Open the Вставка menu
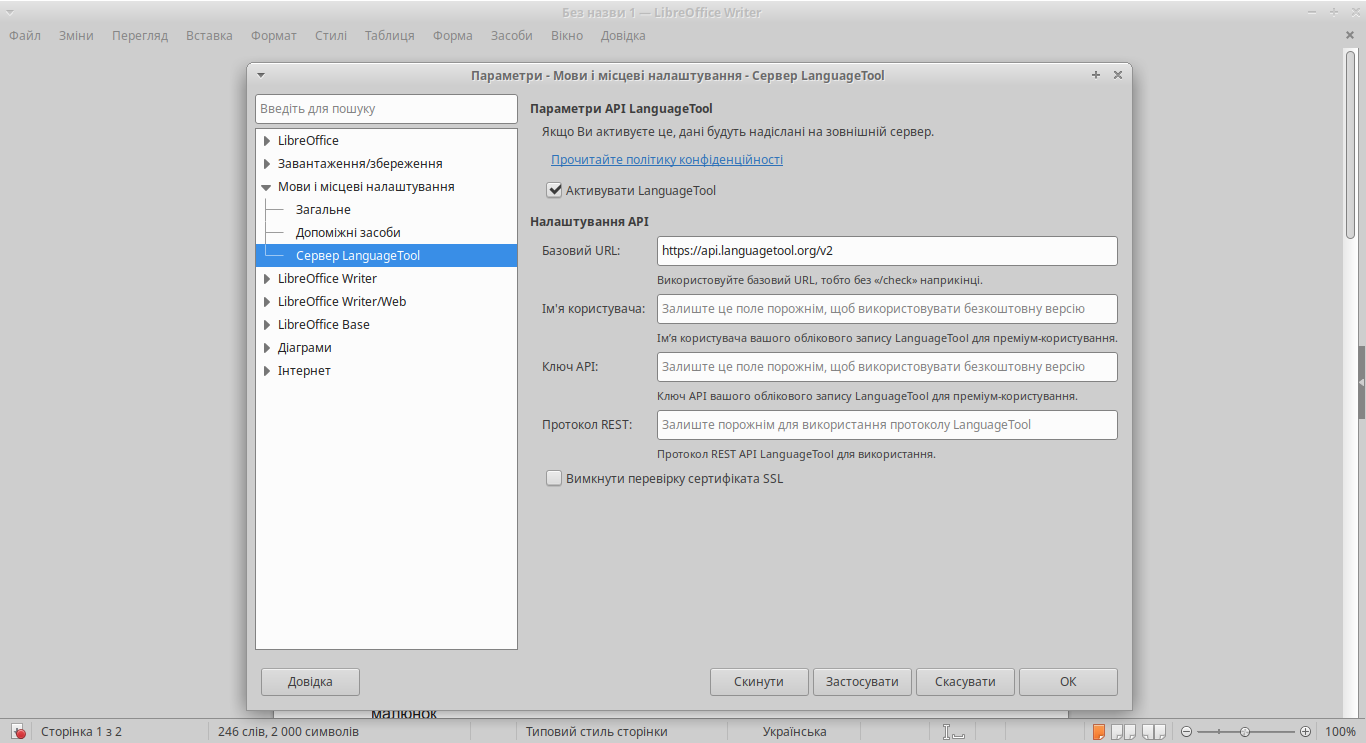Viewport: 1366px width, 743px height. pos(209,36)
